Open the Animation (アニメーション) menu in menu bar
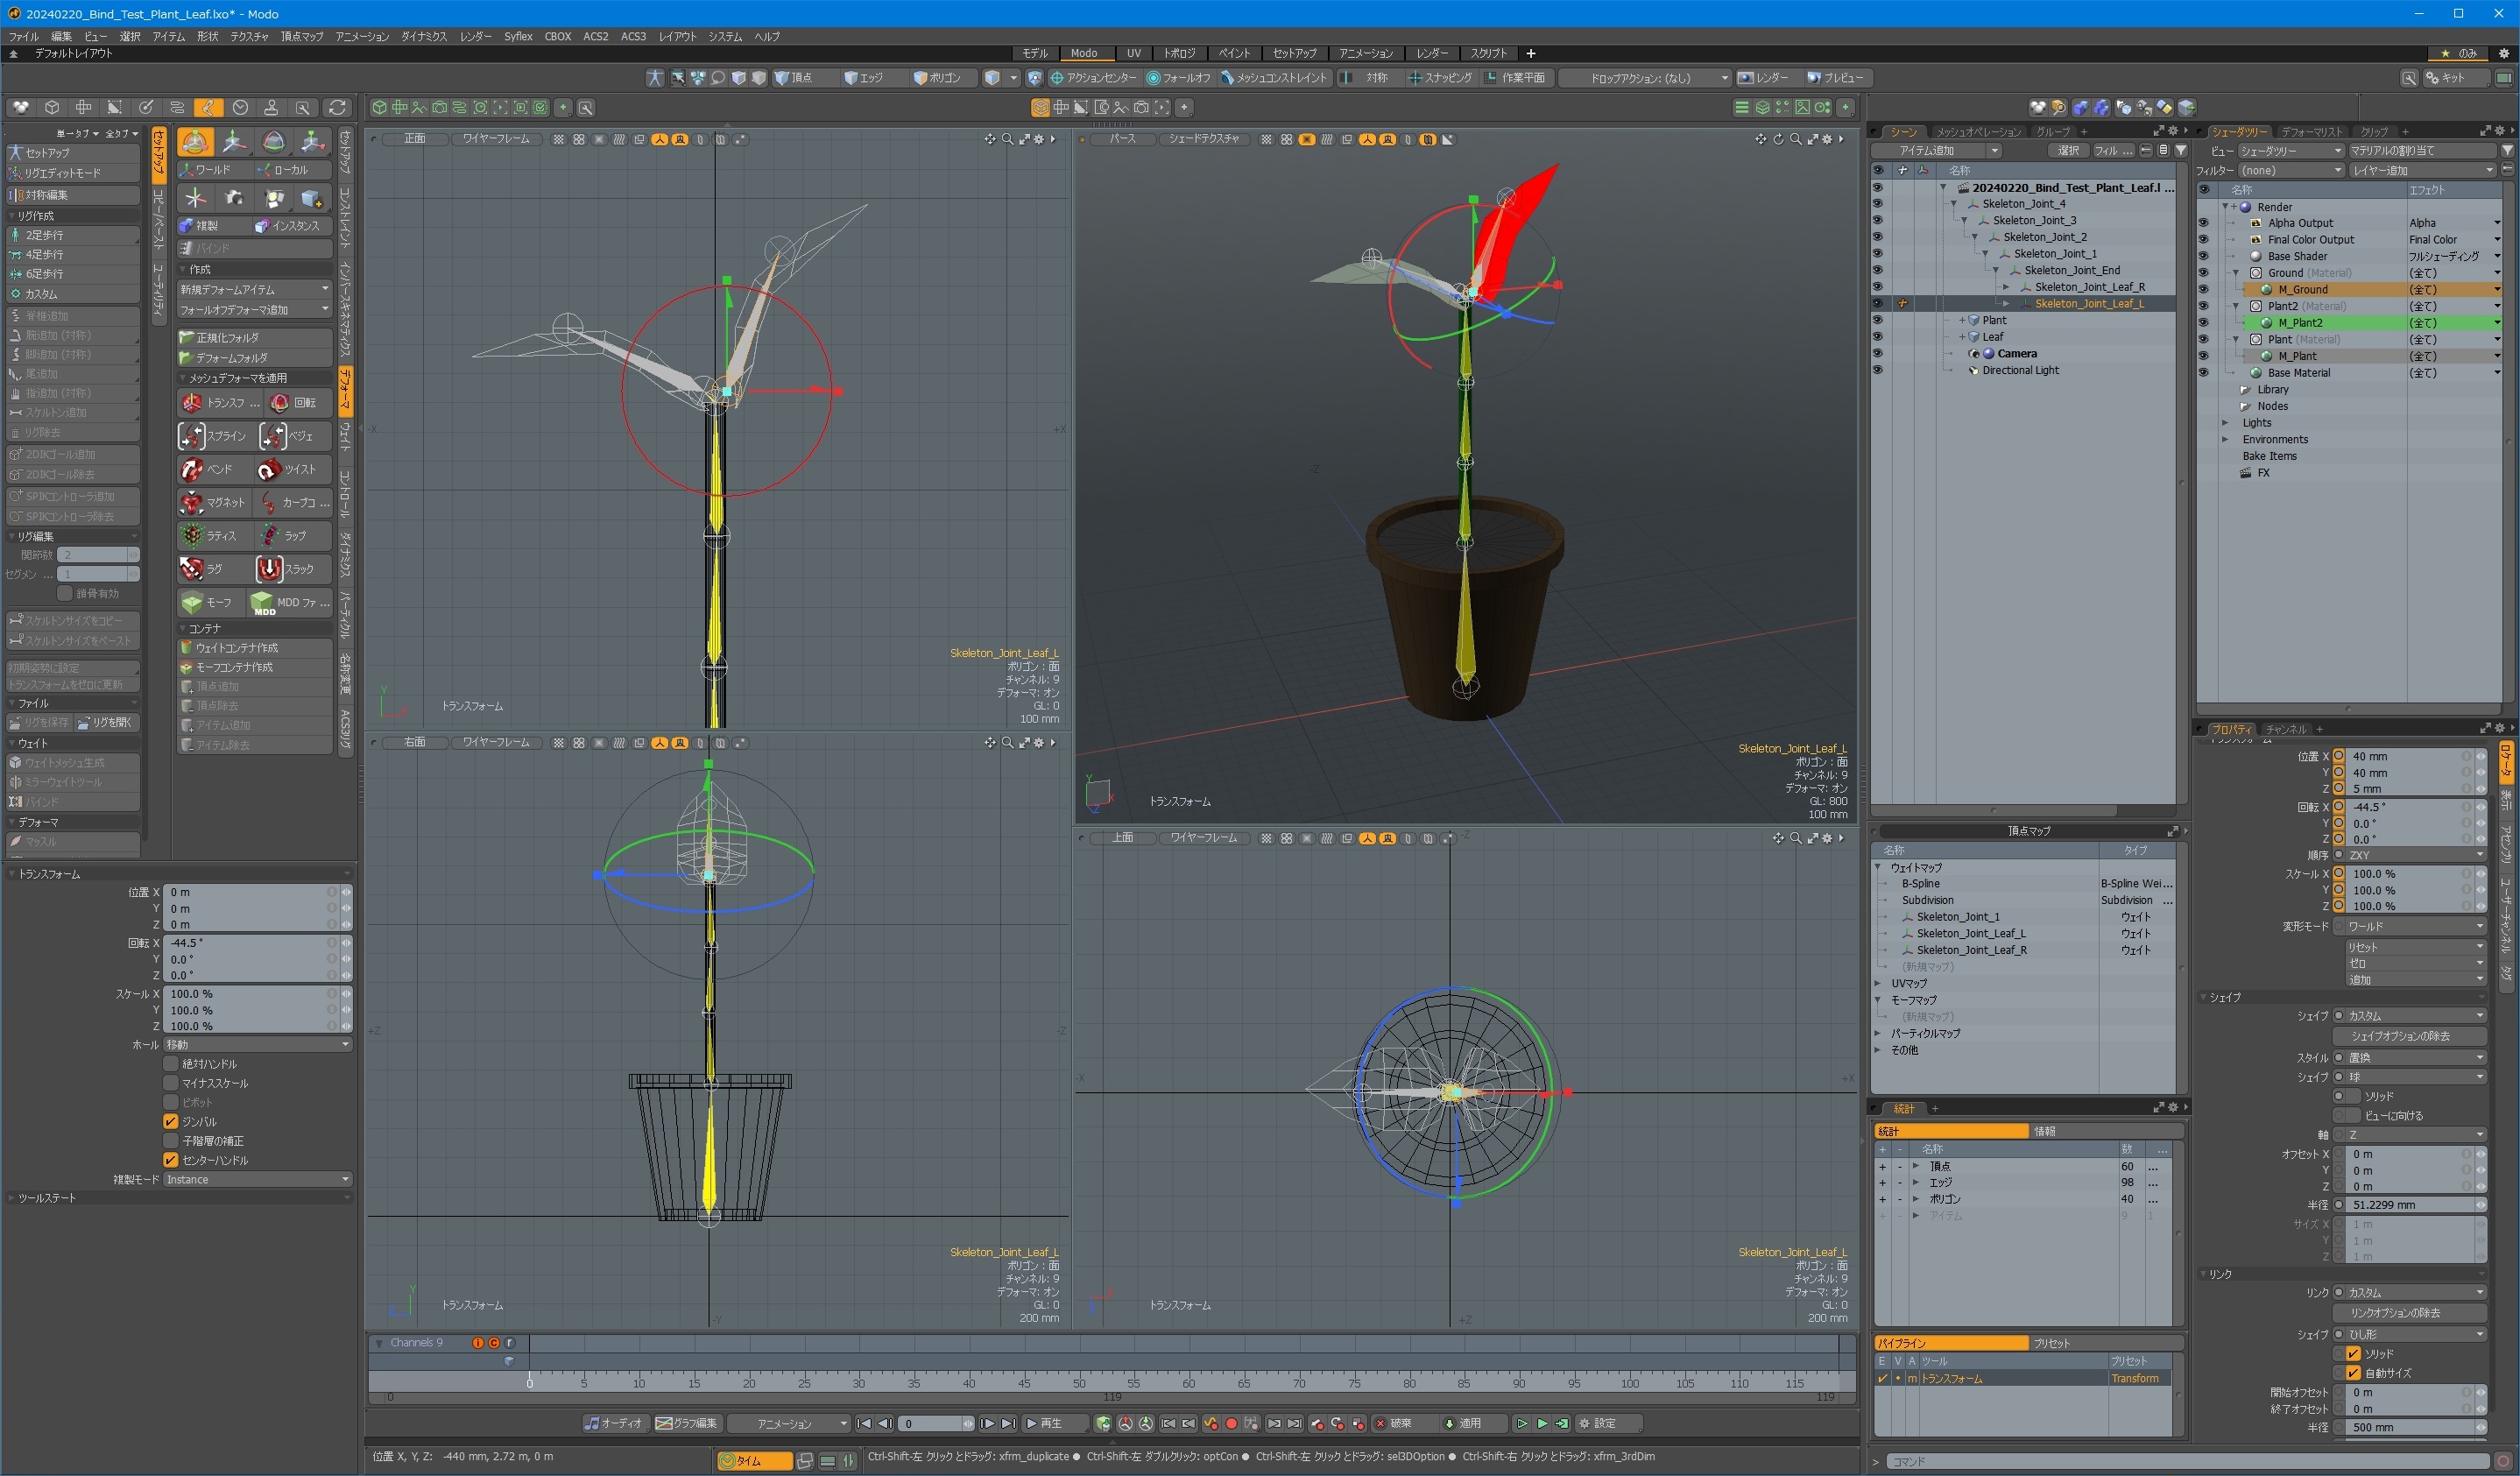The height and width of the screenshot is (1476, 2520). tap(362, 36)
